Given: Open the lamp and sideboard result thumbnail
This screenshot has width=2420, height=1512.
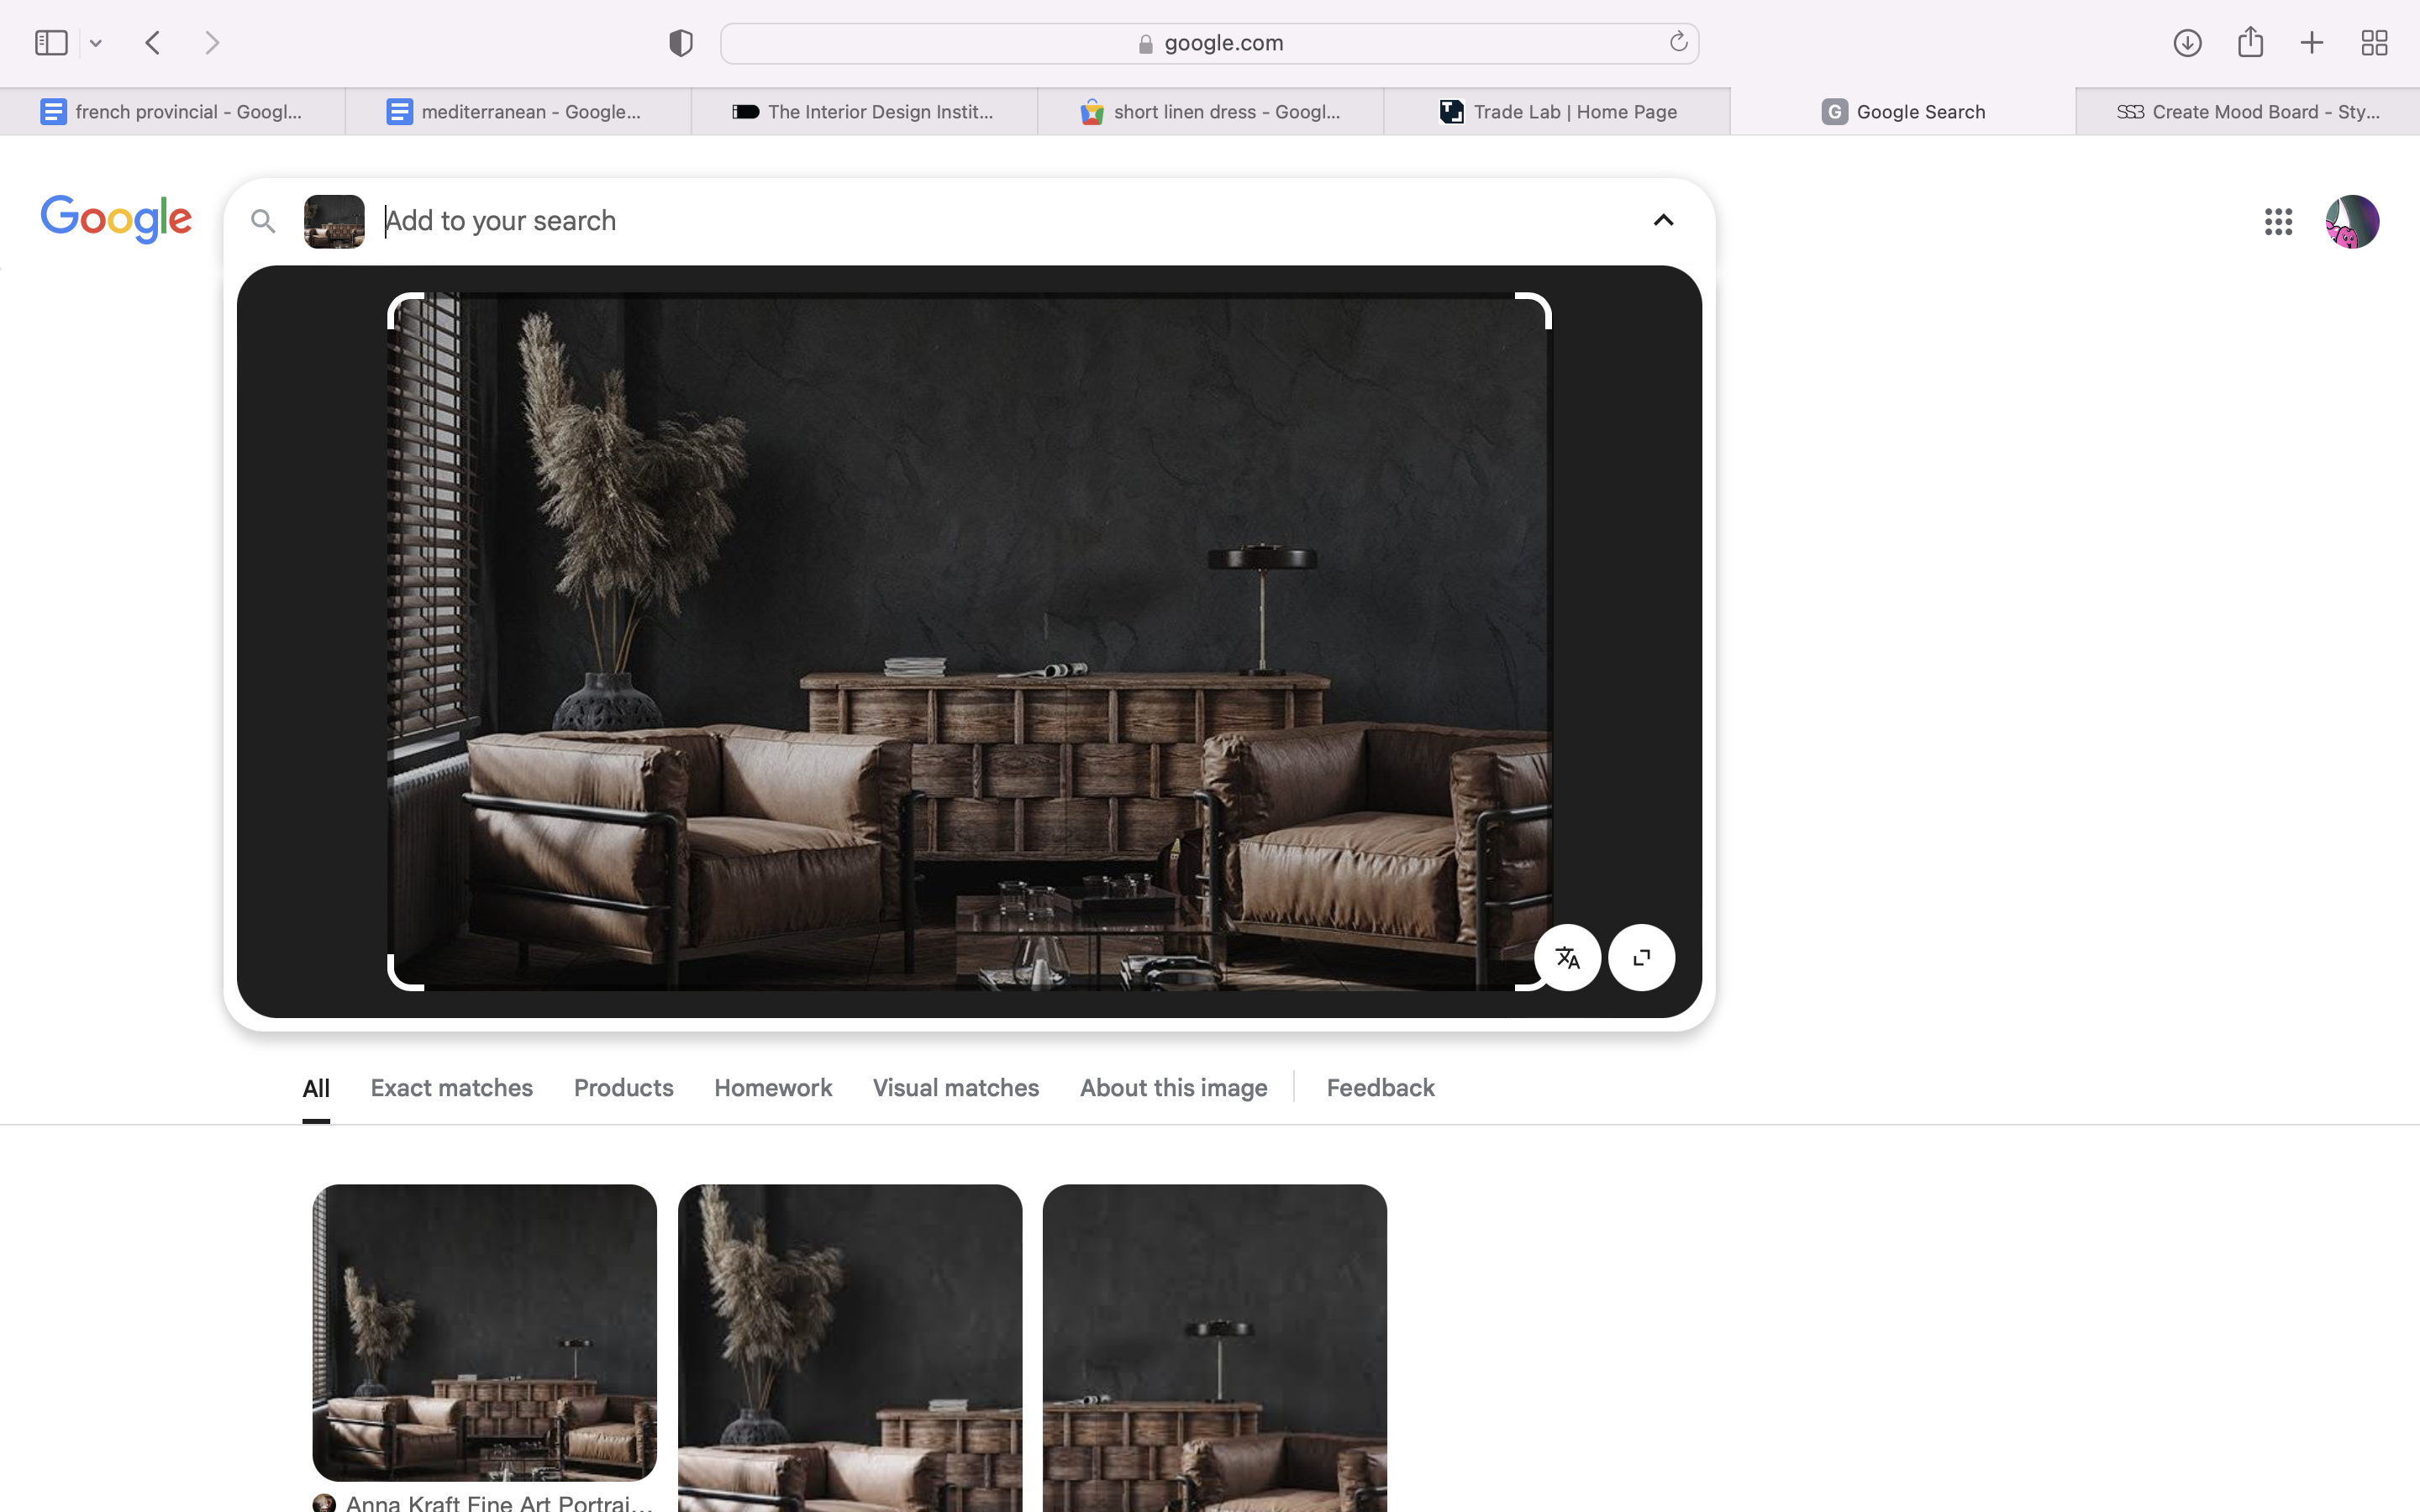Looking at the screenshot, I should coord(1215,1348).
